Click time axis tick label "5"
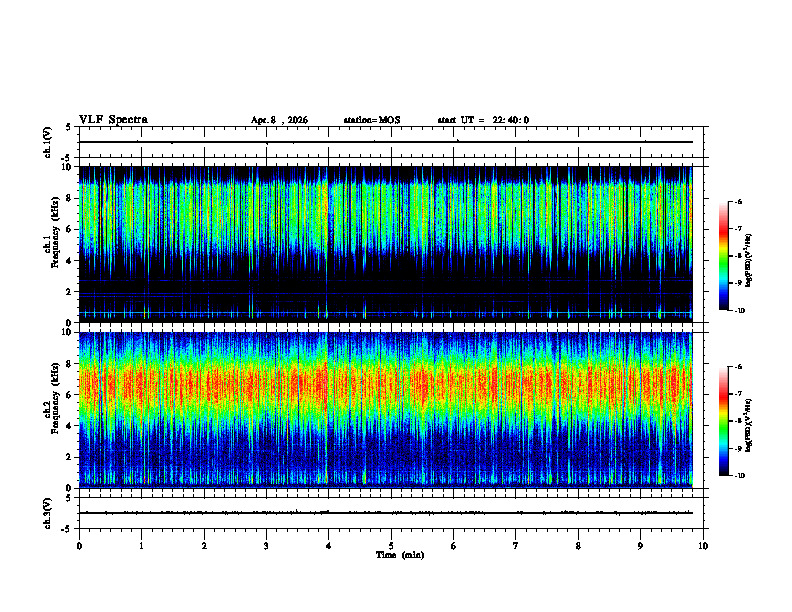The image size is (792, 612). 391,546
